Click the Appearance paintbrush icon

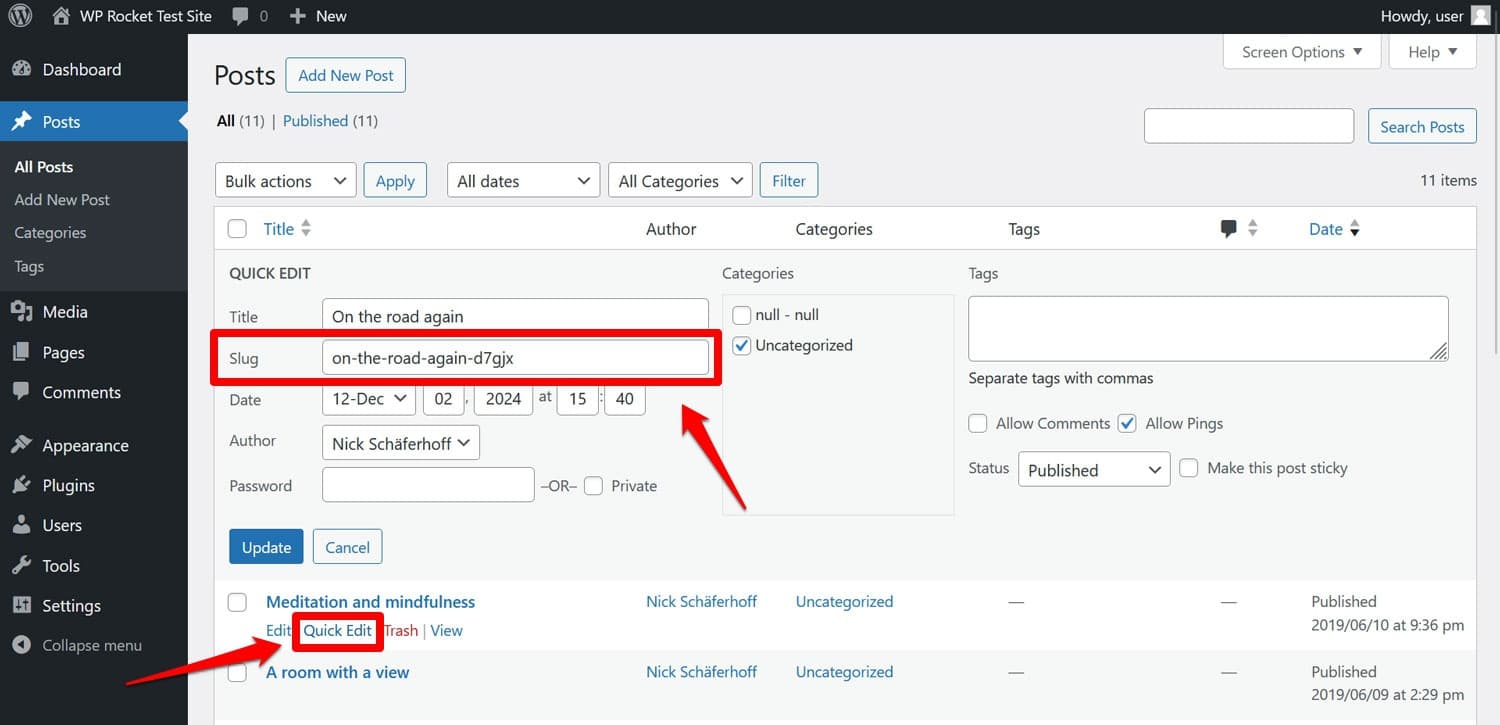22,445
